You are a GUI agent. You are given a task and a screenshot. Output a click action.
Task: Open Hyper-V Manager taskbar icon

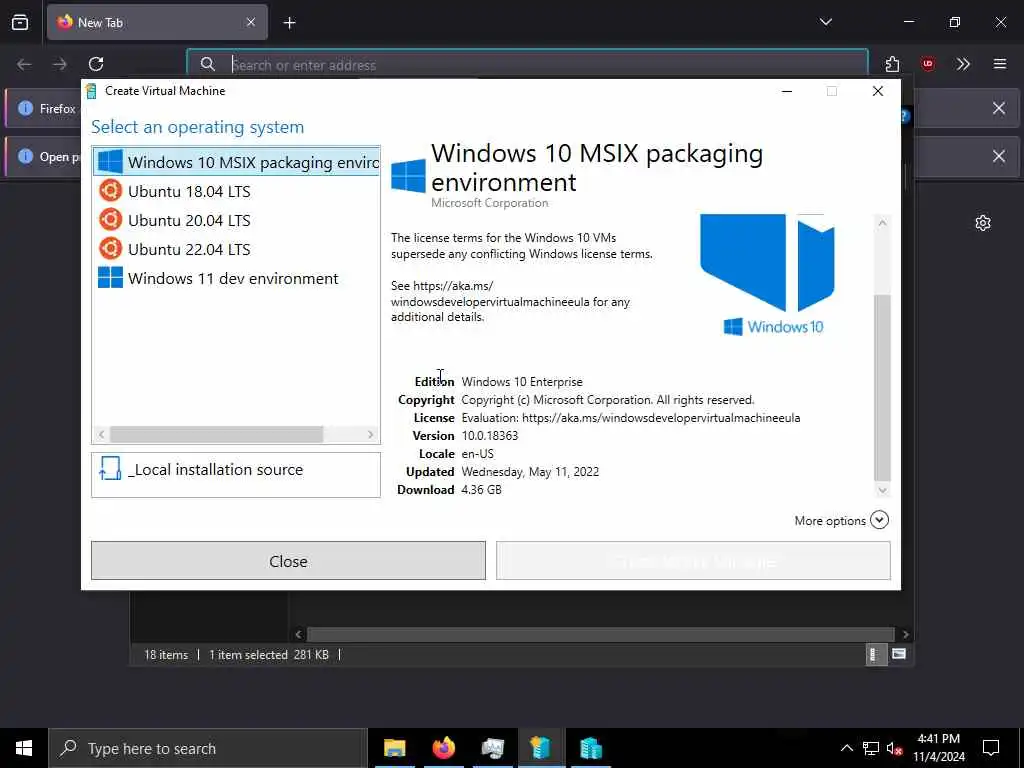pyautogui.click(x=590, y=748)
